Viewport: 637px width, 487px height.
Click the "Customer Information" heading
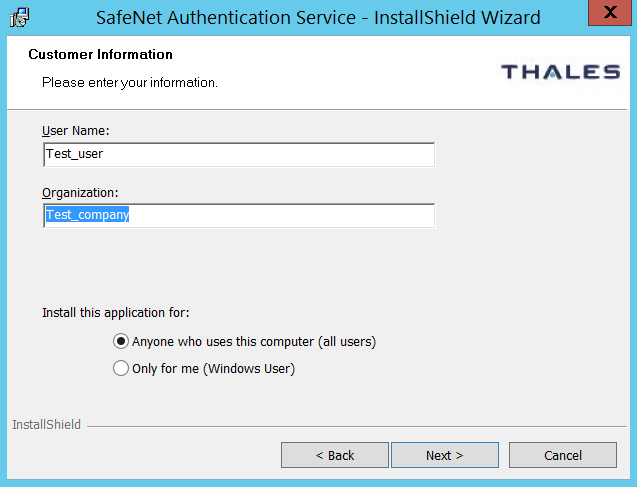tap(100, 55)
